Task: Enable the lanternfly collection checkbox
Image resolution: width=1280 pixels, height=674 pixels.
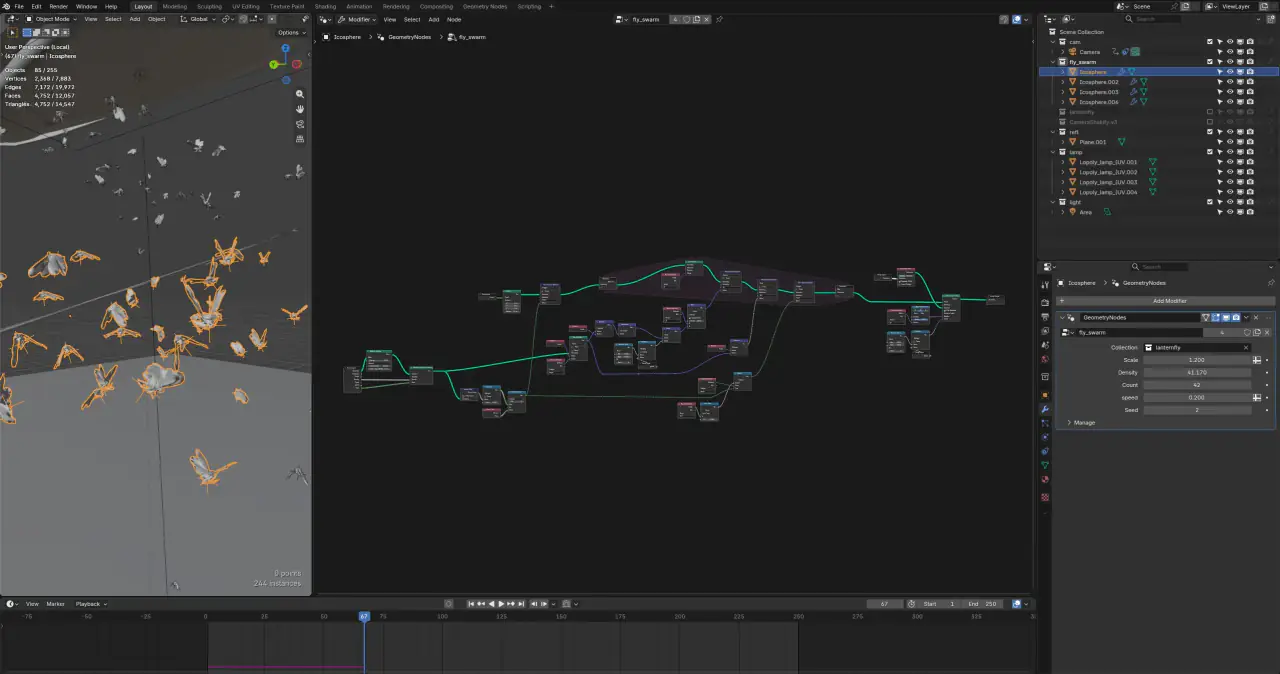Action: pos(1210,112)
